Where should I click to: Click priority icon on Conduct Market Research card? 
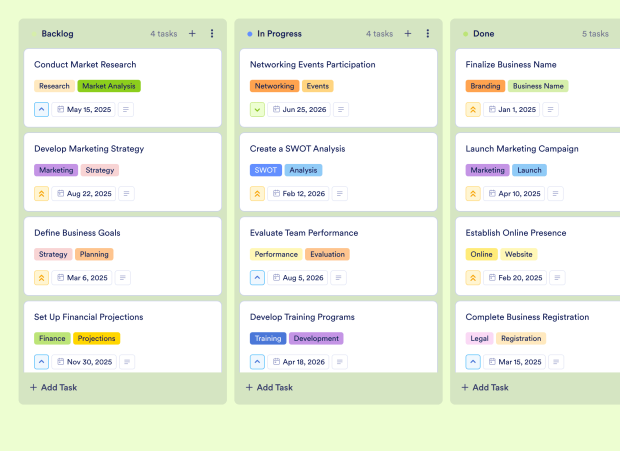click(x=41, y=110)
